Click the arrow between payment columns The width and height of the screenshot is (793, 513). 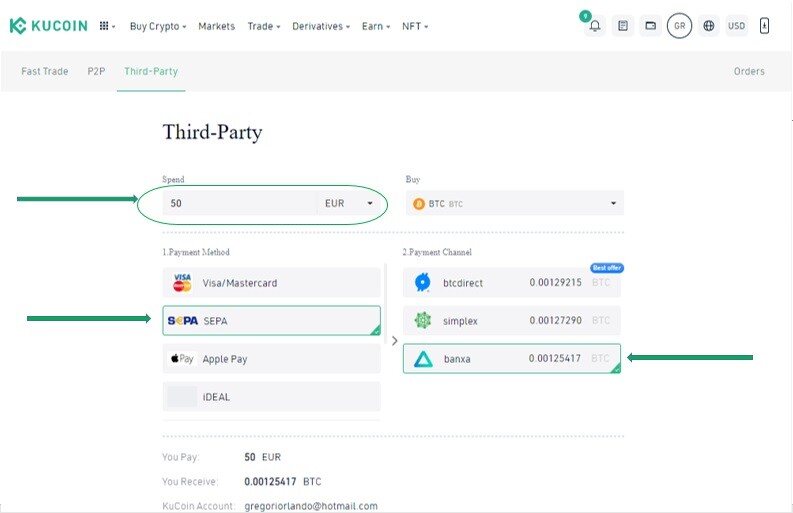tap(394, 341)
